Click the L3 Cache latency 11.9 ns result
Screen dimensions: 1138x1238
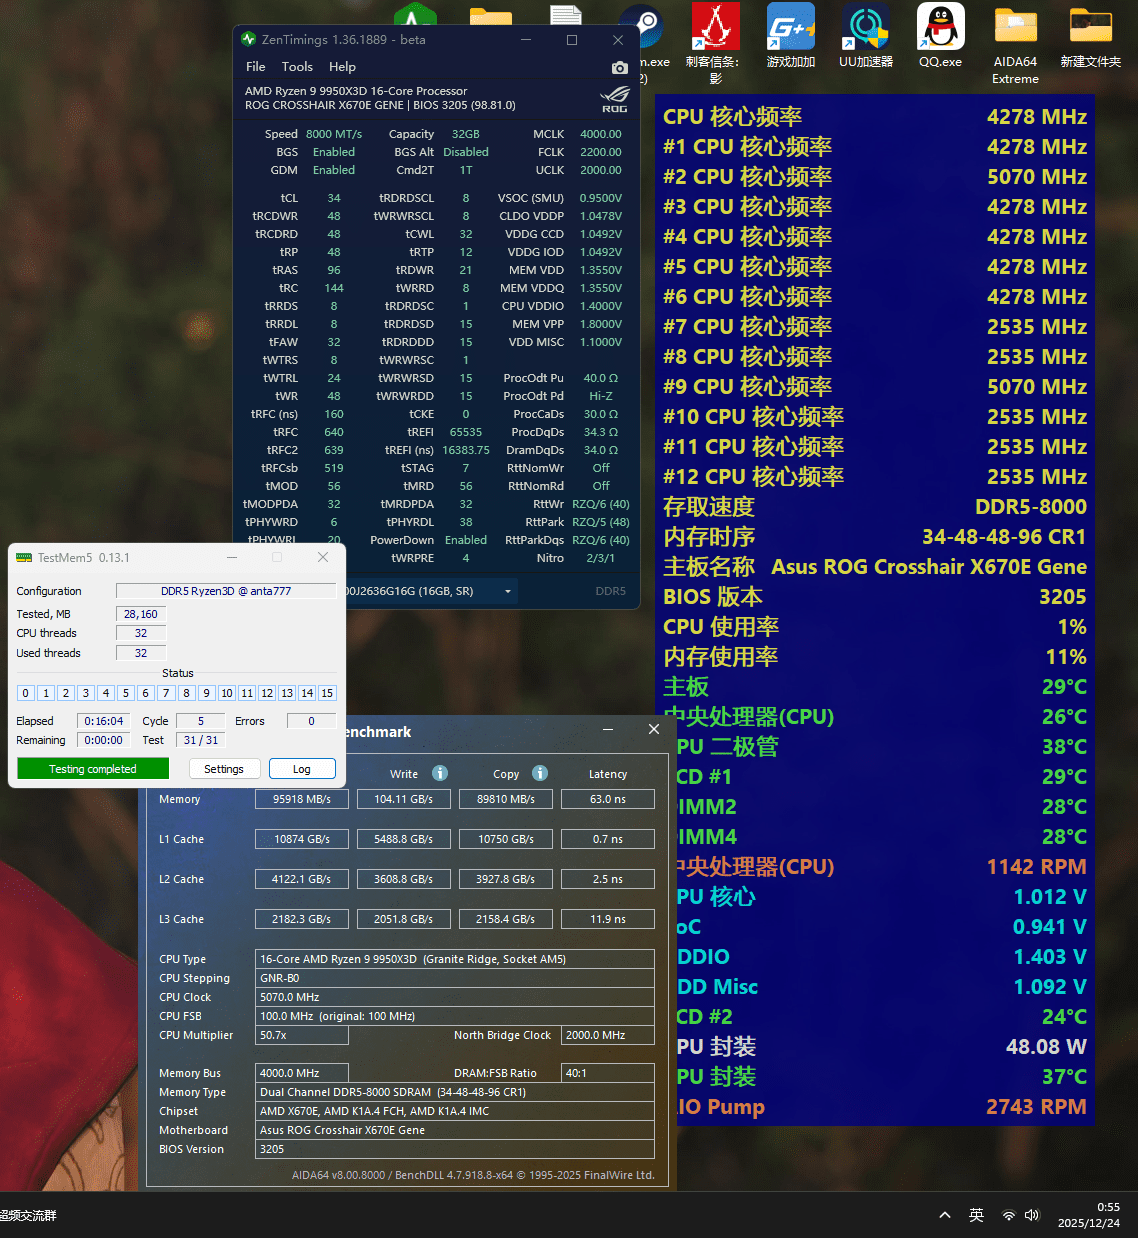(608, 919)
